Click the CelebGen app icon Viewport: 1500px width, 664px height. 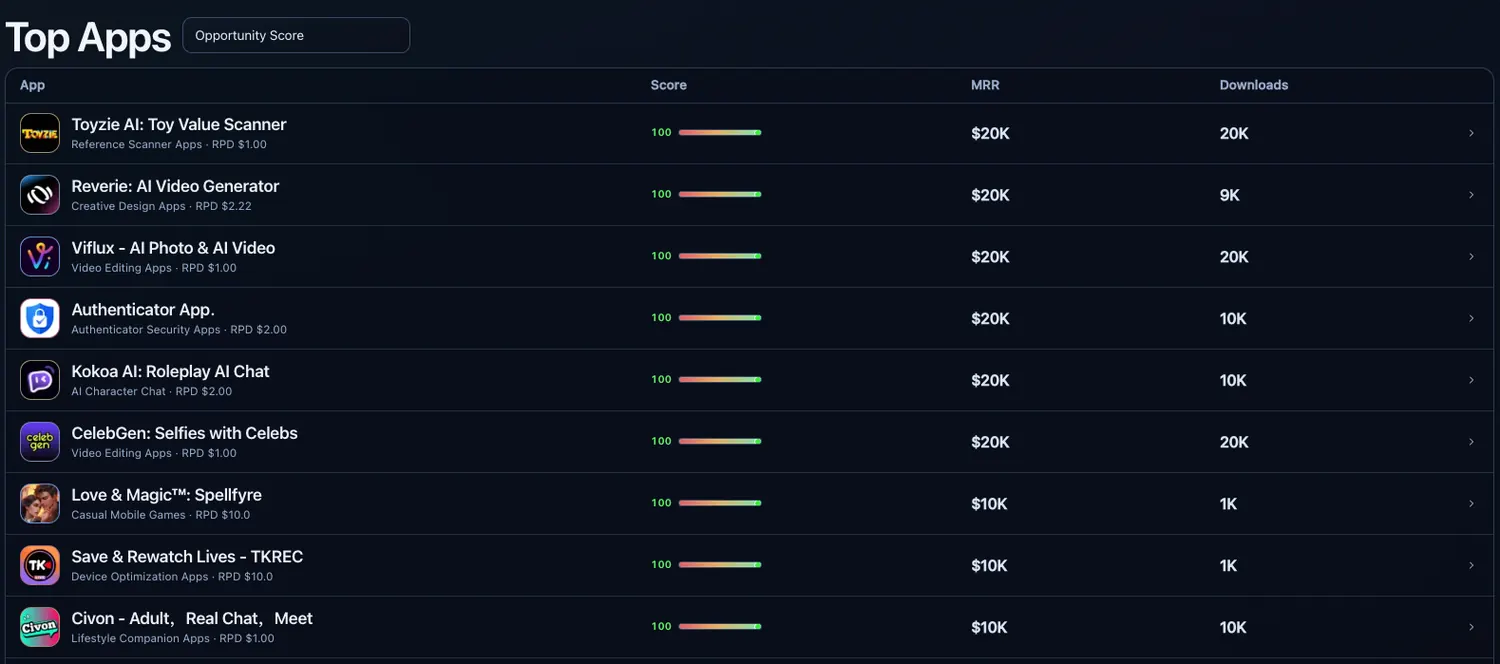40,442
